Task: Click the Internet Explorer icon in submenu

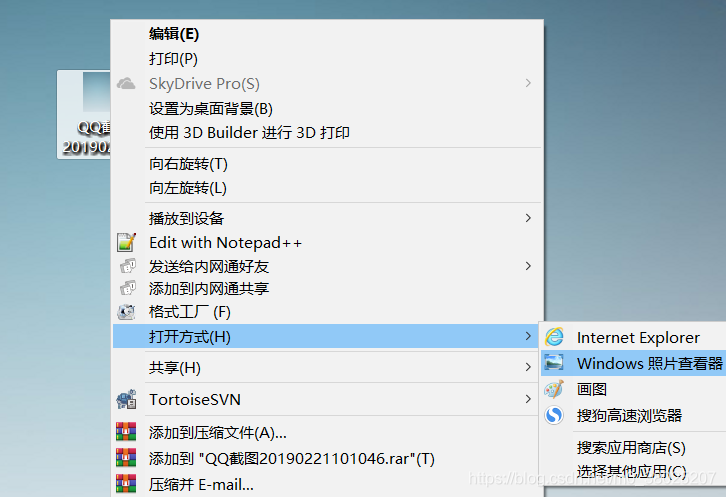Action: point(554,337)
